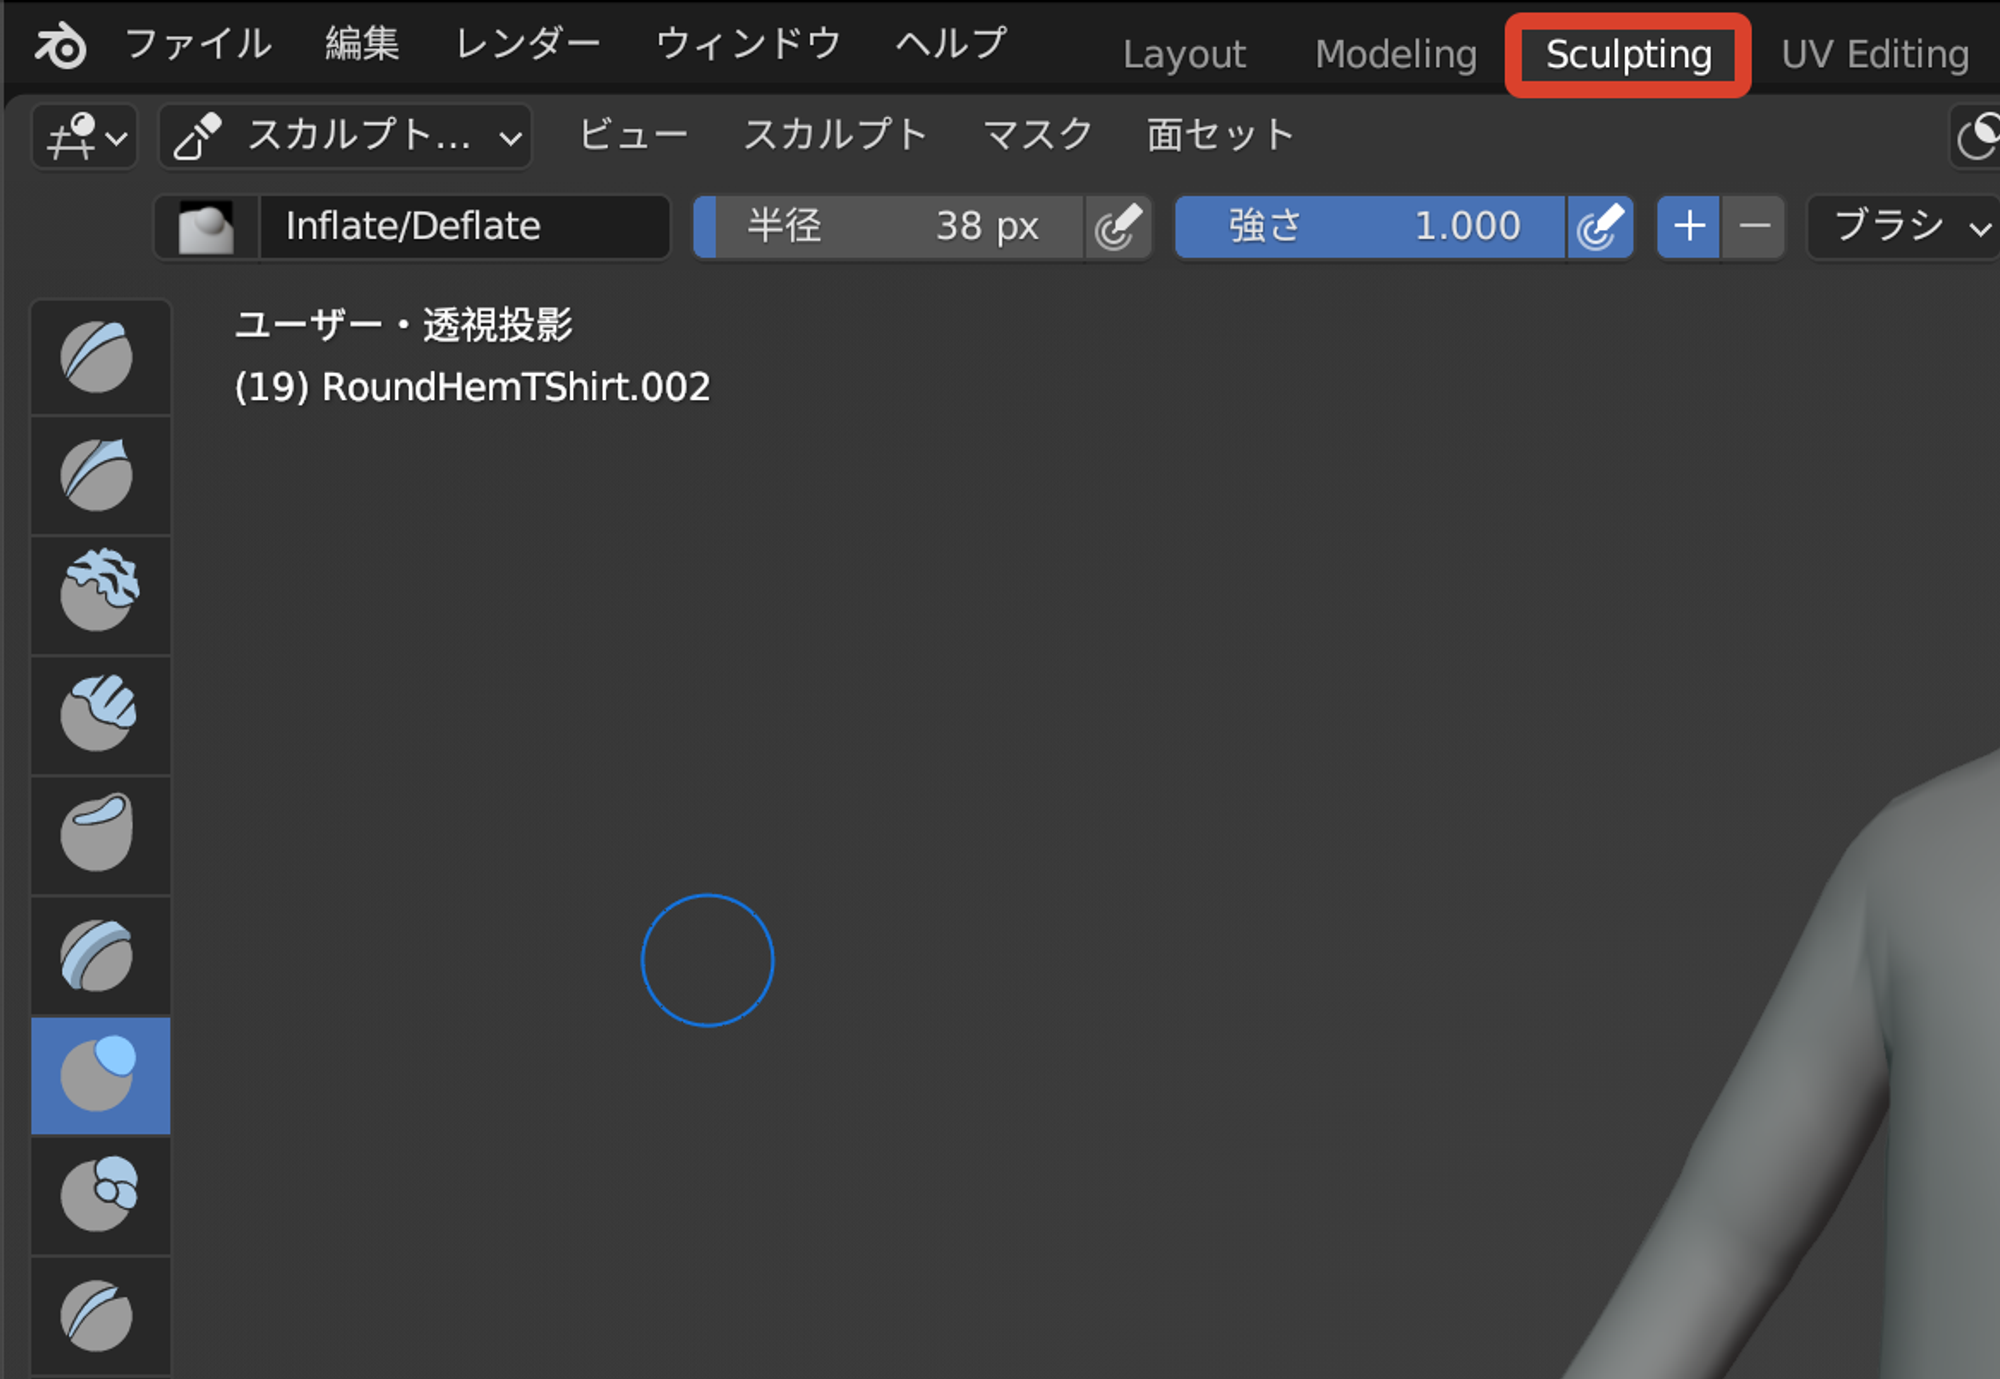Viewport: 2000px width, 1379px height.
Task: Select the Layer brush tool
Action: click(100, 956)
